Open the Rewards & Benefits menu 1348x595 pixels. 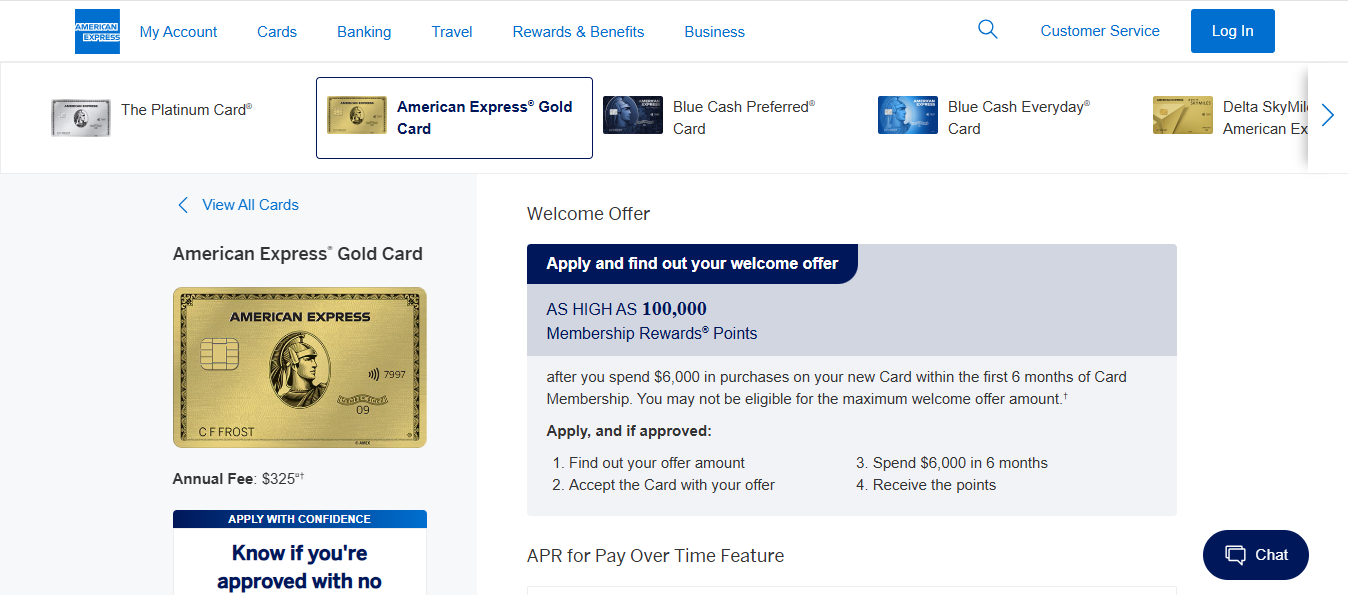pyautogui.click(x=578, y=31)
